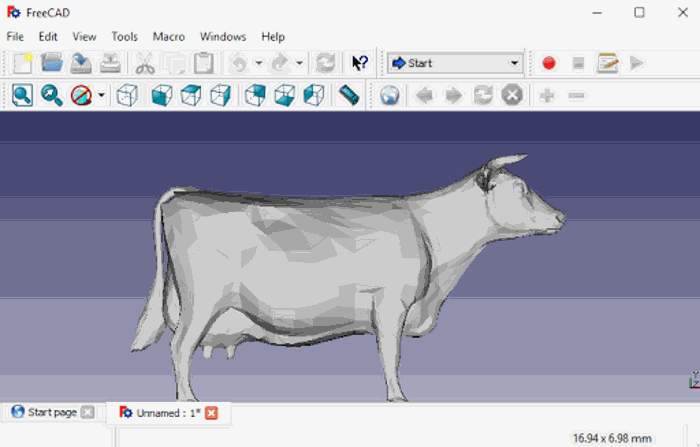700x447 pixels.
Task: Expand the redo history arrow
Action: (x=300, y=63)
